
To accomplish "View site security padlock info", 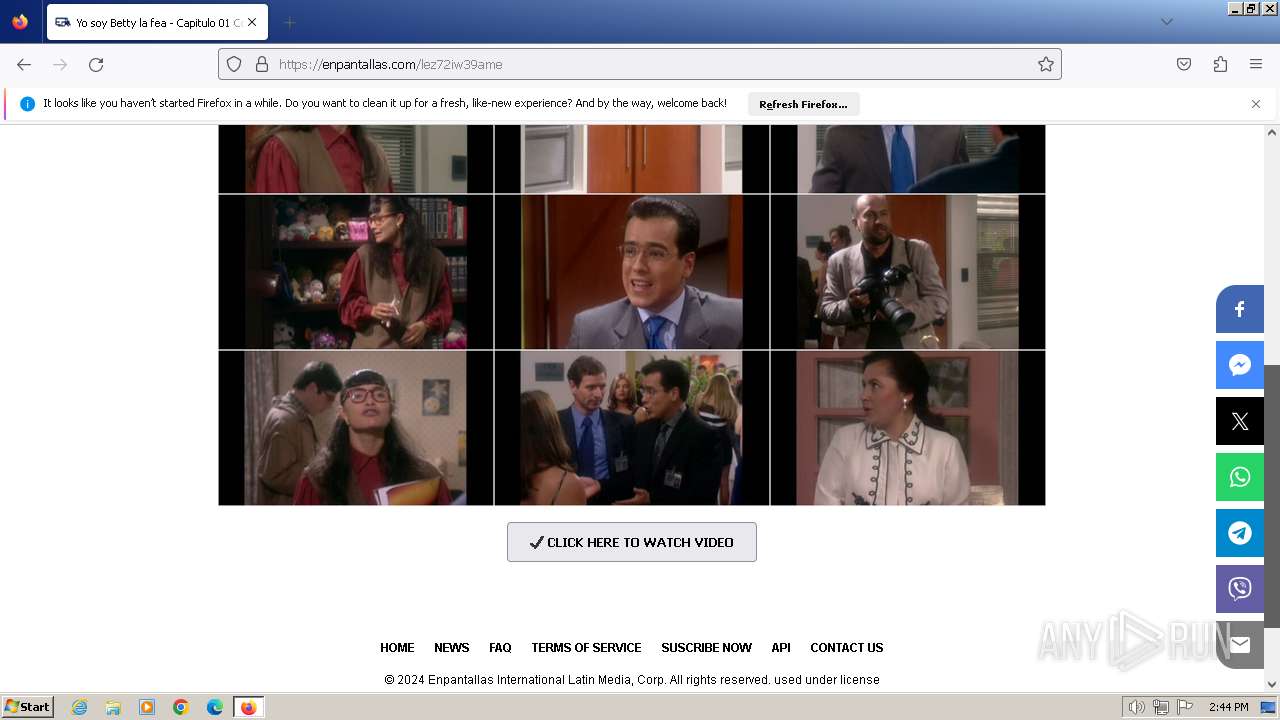I will tap(262, 64).
